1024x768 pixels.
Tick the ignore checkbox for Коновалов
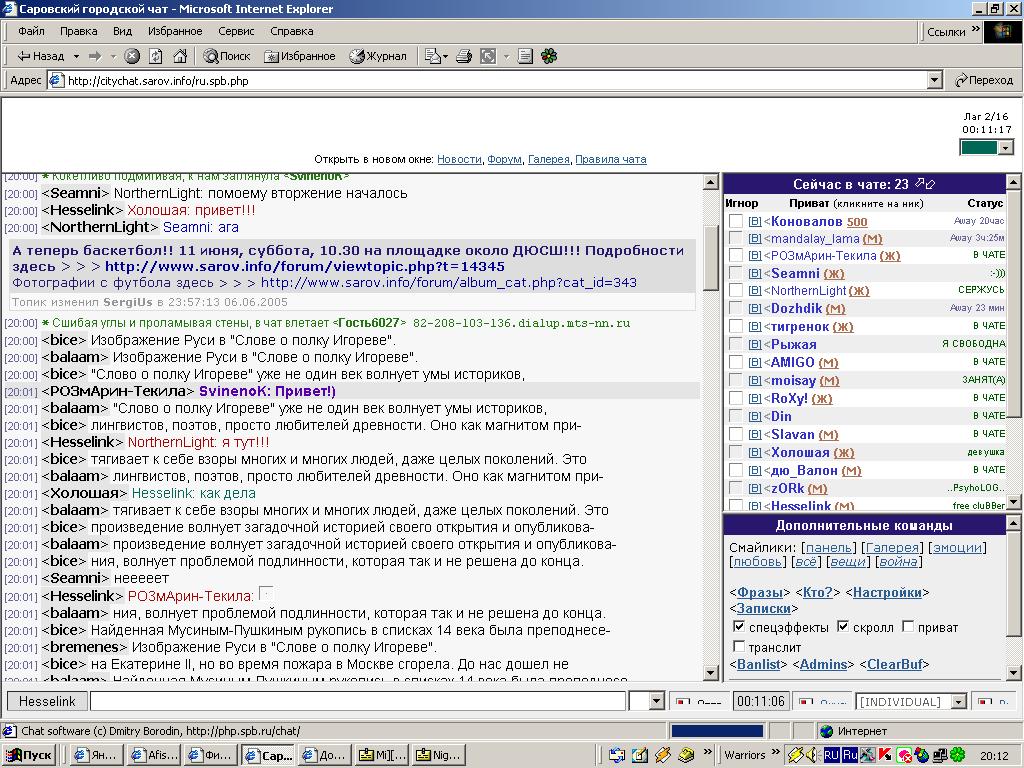[736, 222]
